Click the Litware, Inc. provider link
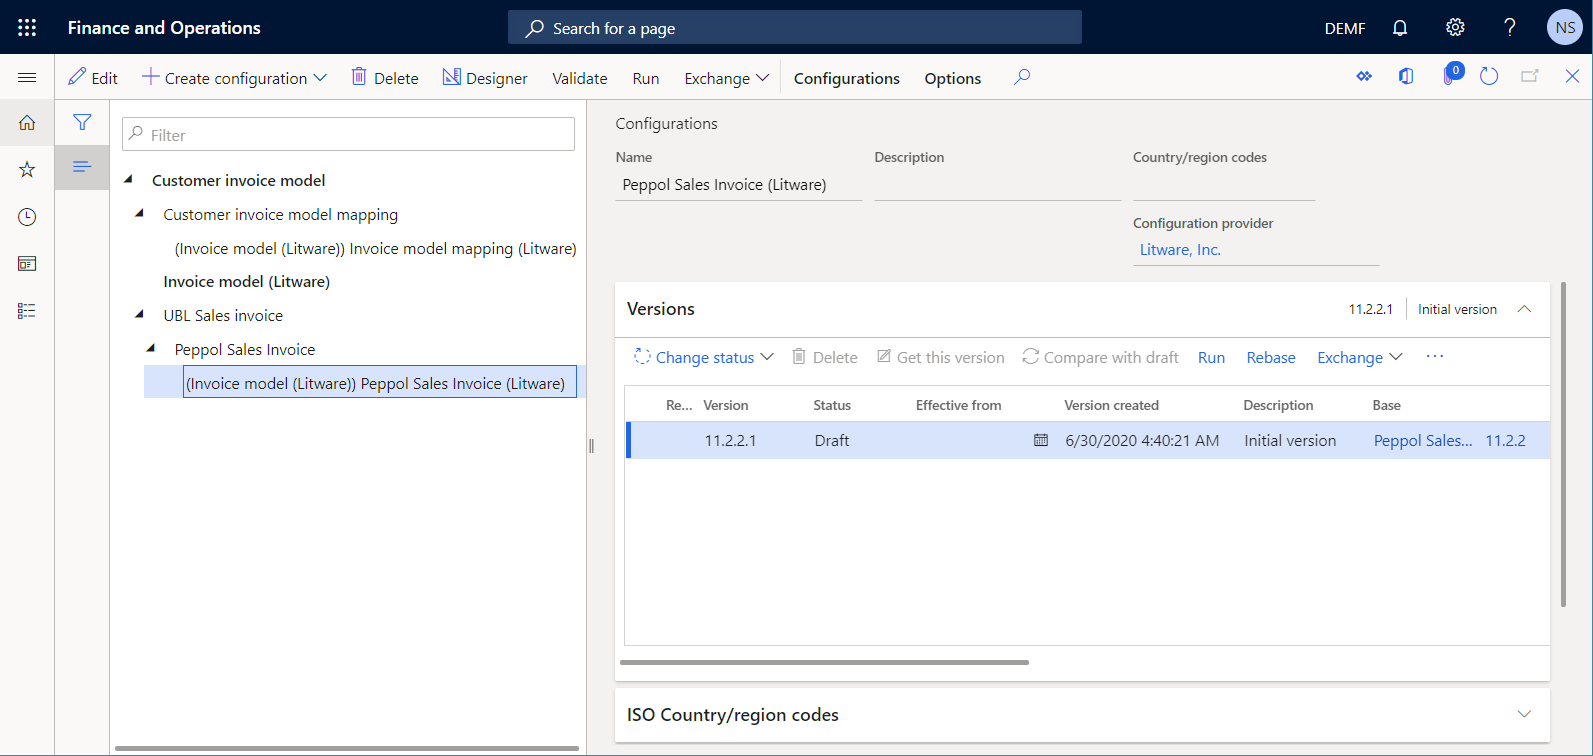Image resolution: width=1593 pixels, height=756 pixels. pos(1180,250)
